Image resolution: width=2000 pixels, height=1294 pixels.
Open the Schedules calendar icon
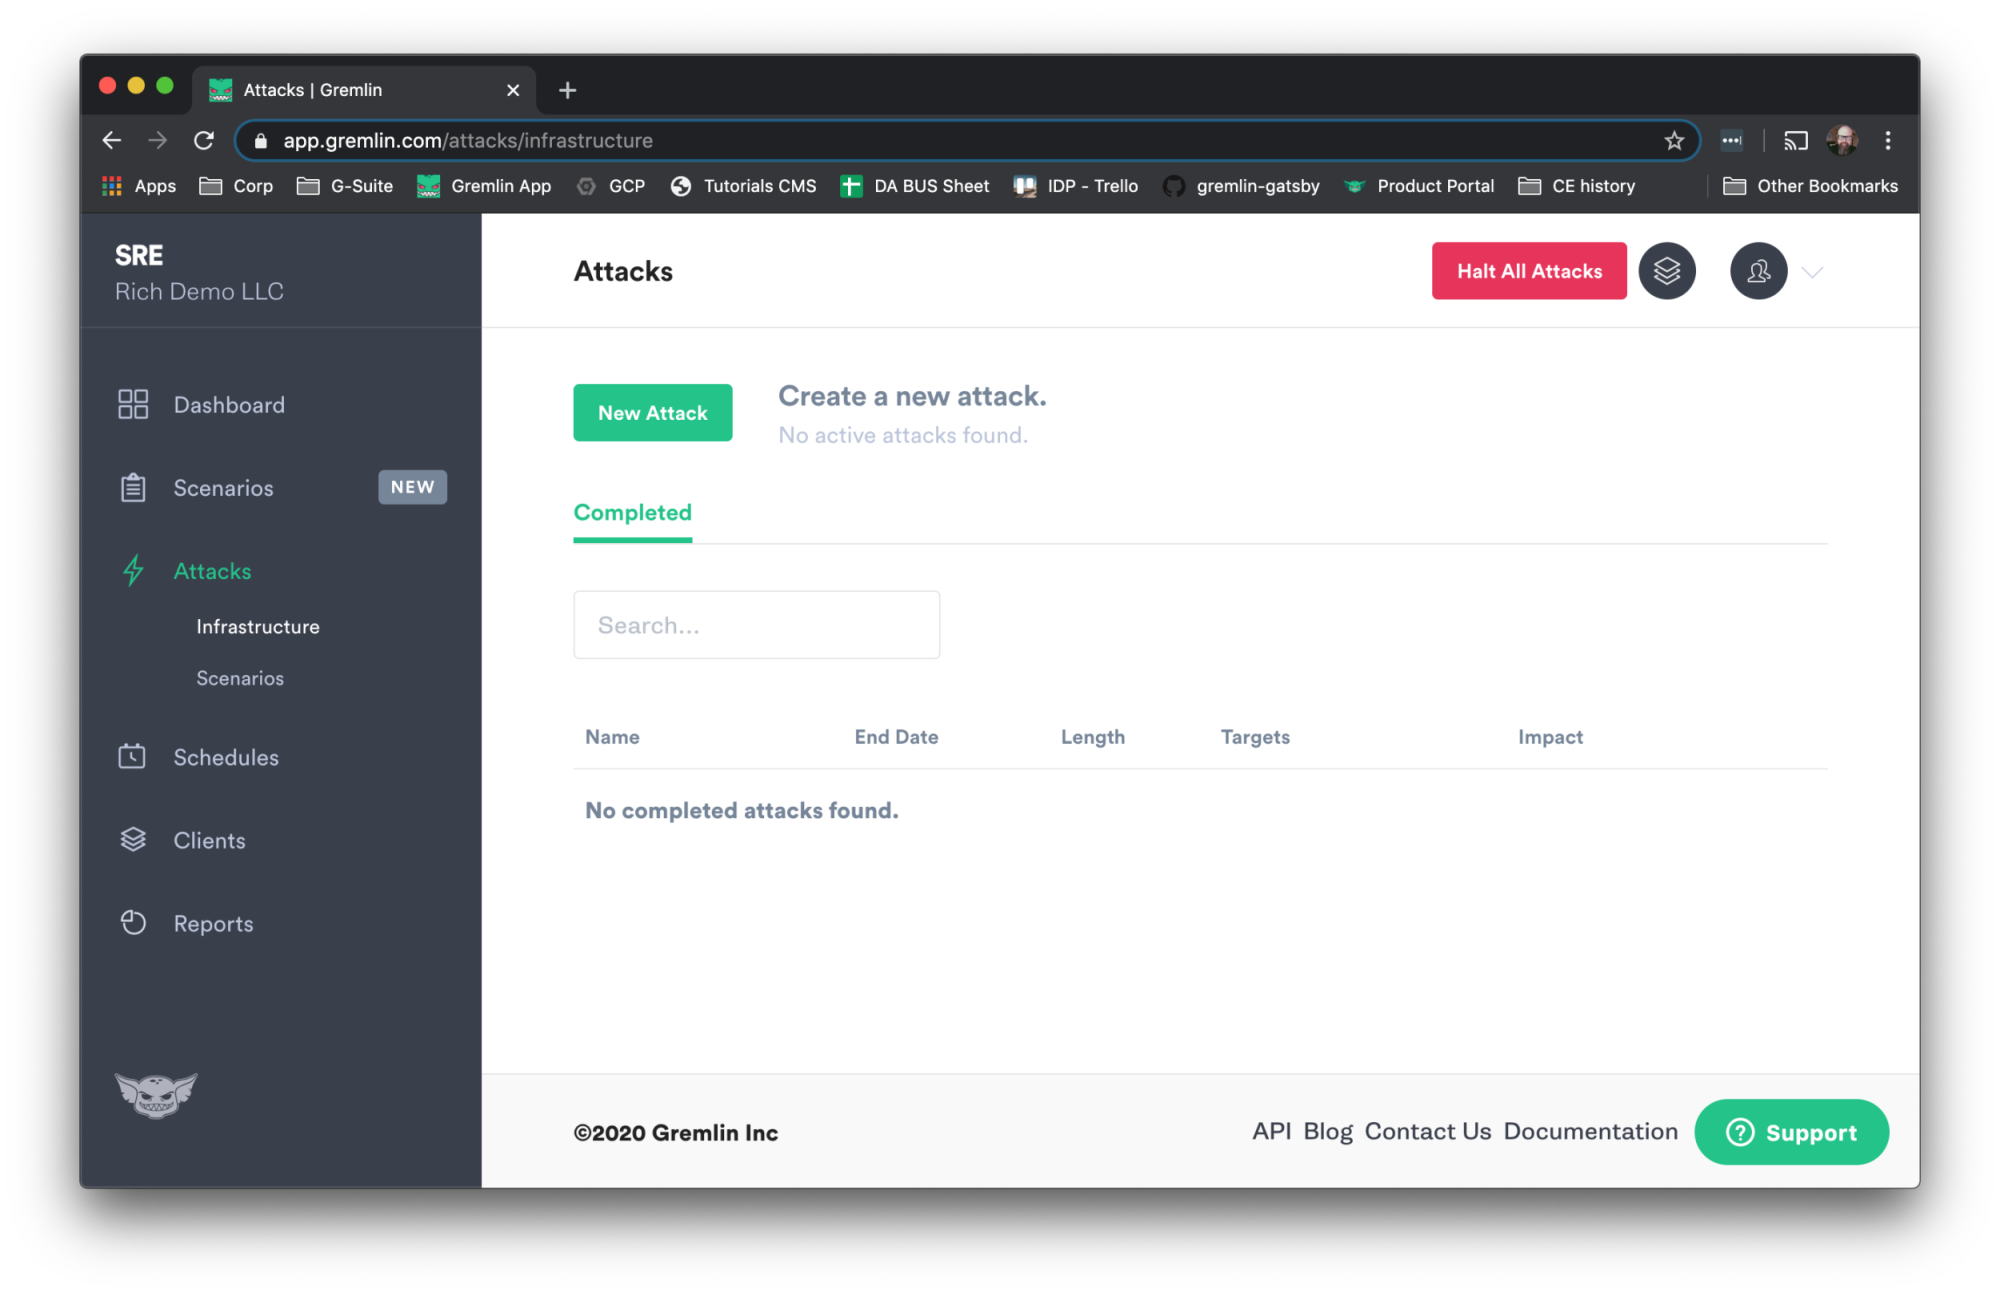132,756
